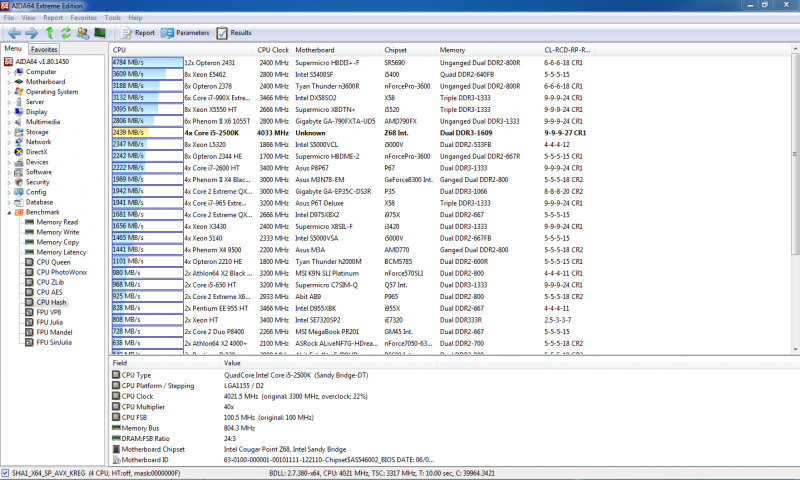
Task: Click the green Up arrow toolbar icon
Action: (x=49, y=33)
